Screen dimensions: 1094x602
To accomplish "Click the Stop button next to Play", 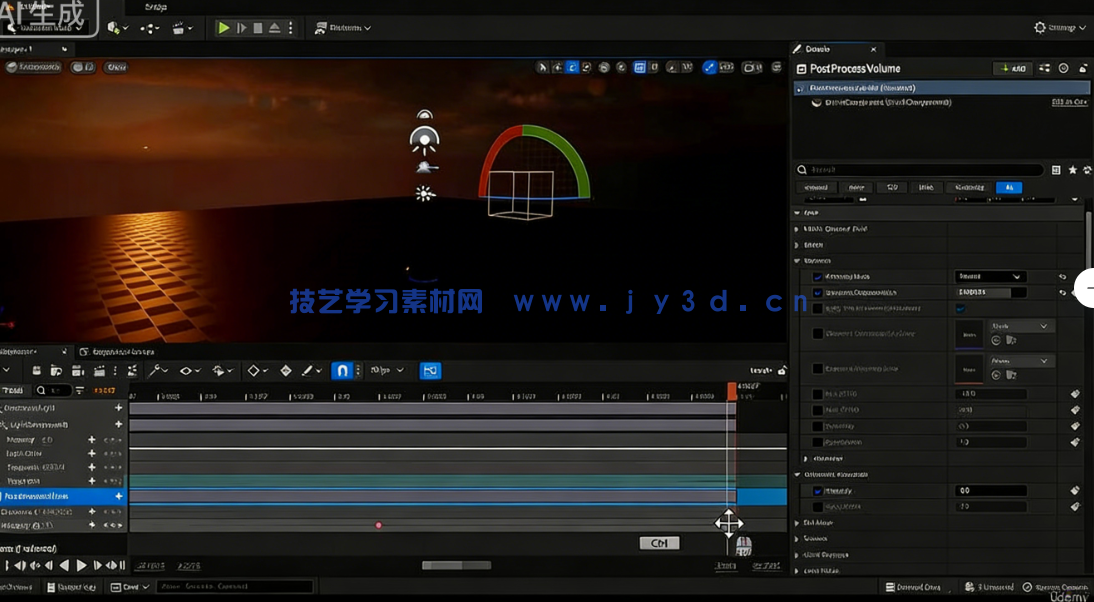I will [258, 27].
